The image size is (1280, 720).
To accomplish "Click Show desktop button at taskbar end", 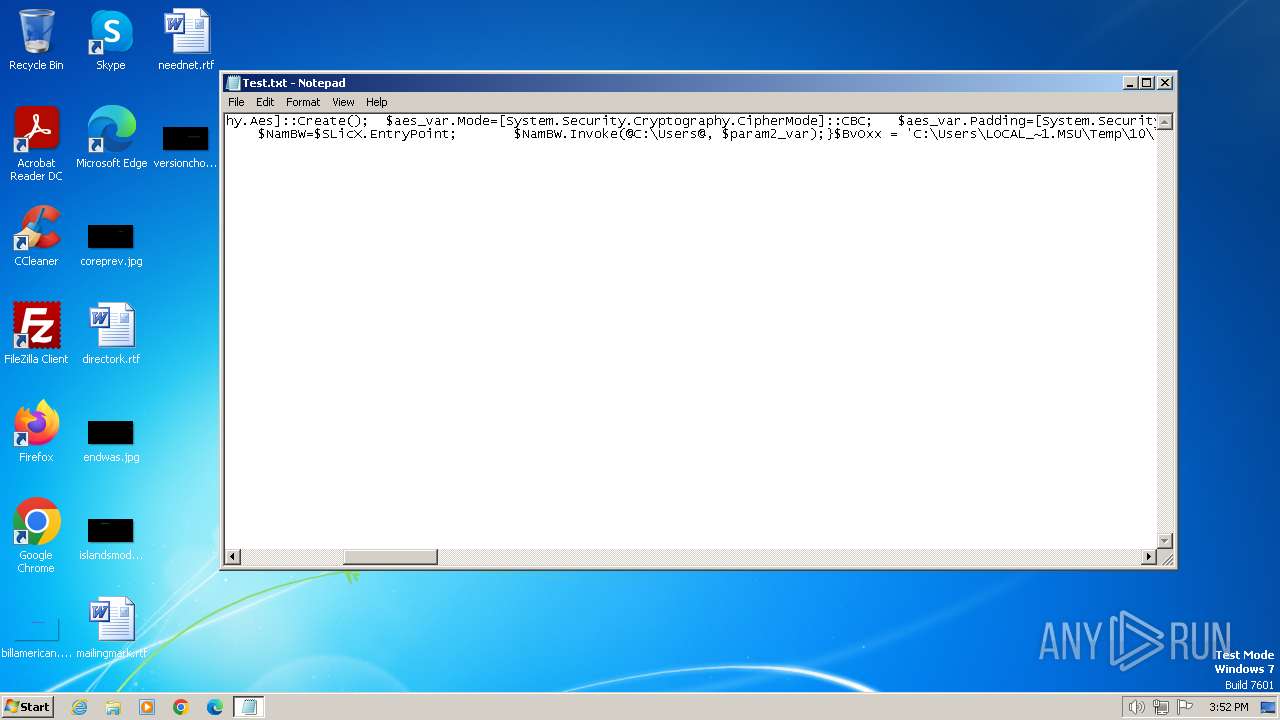I will [1268, 707].
